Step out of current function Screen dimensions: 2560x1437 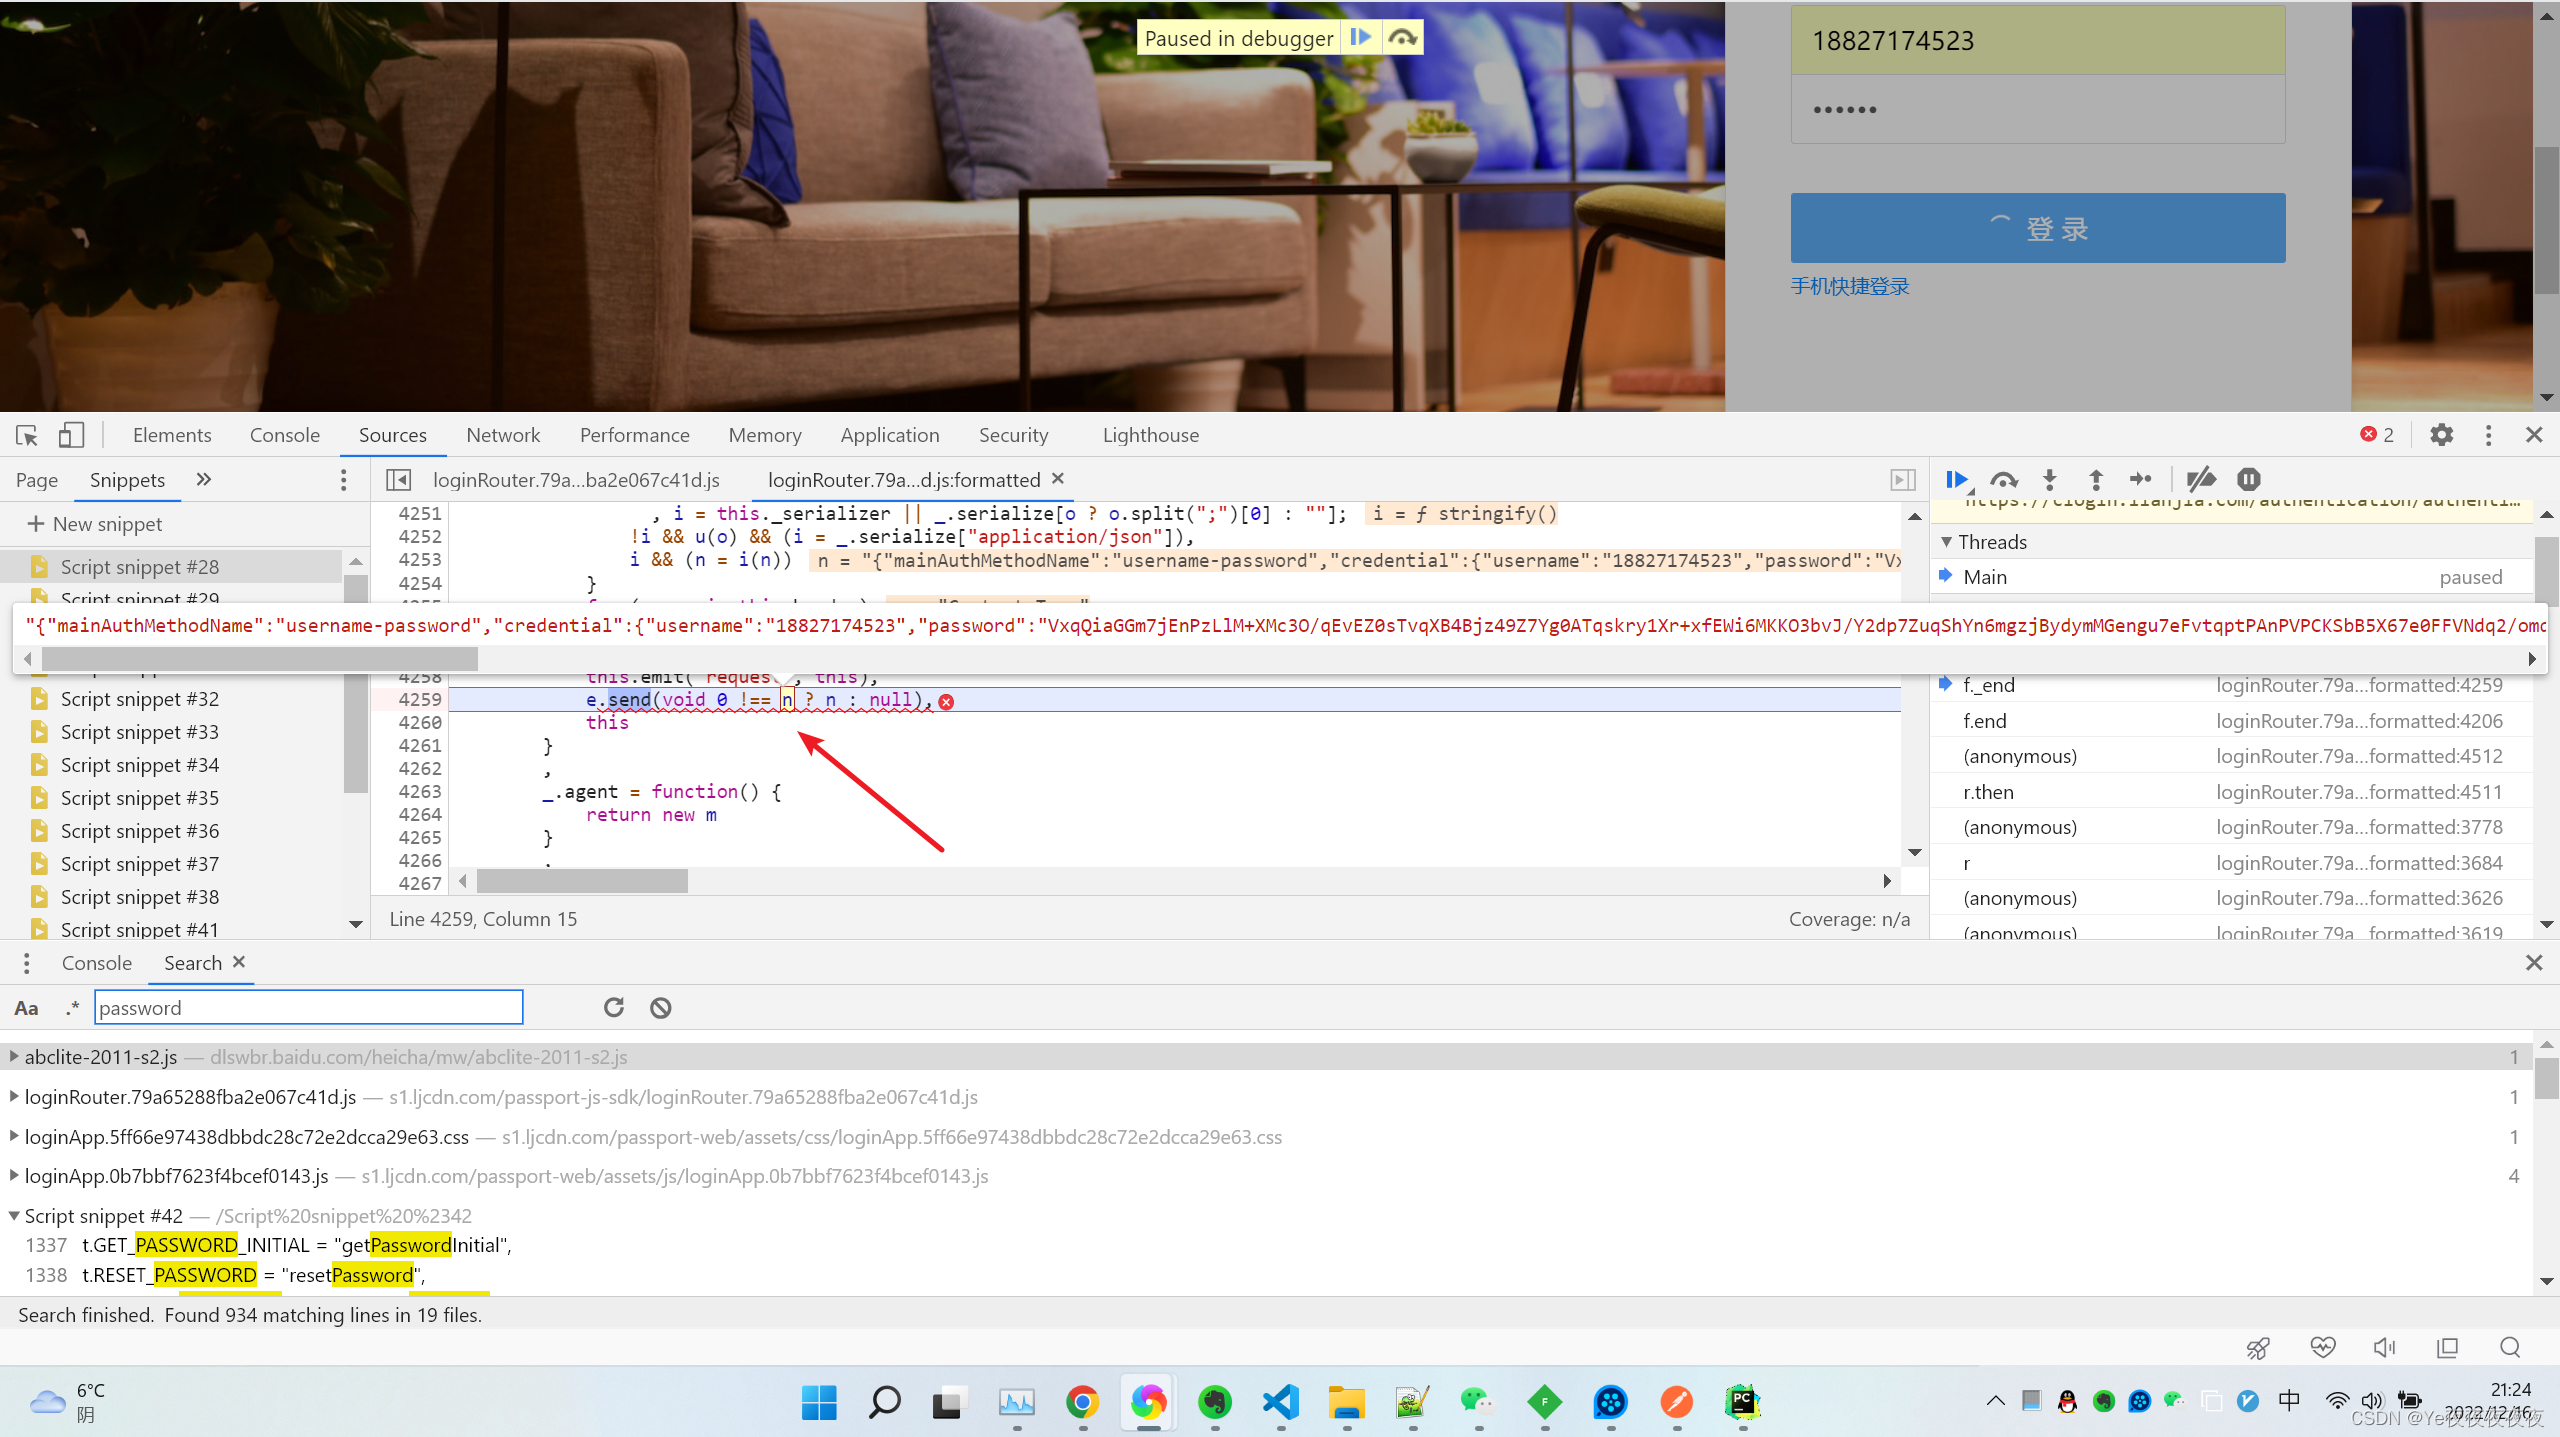tap(2096, 480)
